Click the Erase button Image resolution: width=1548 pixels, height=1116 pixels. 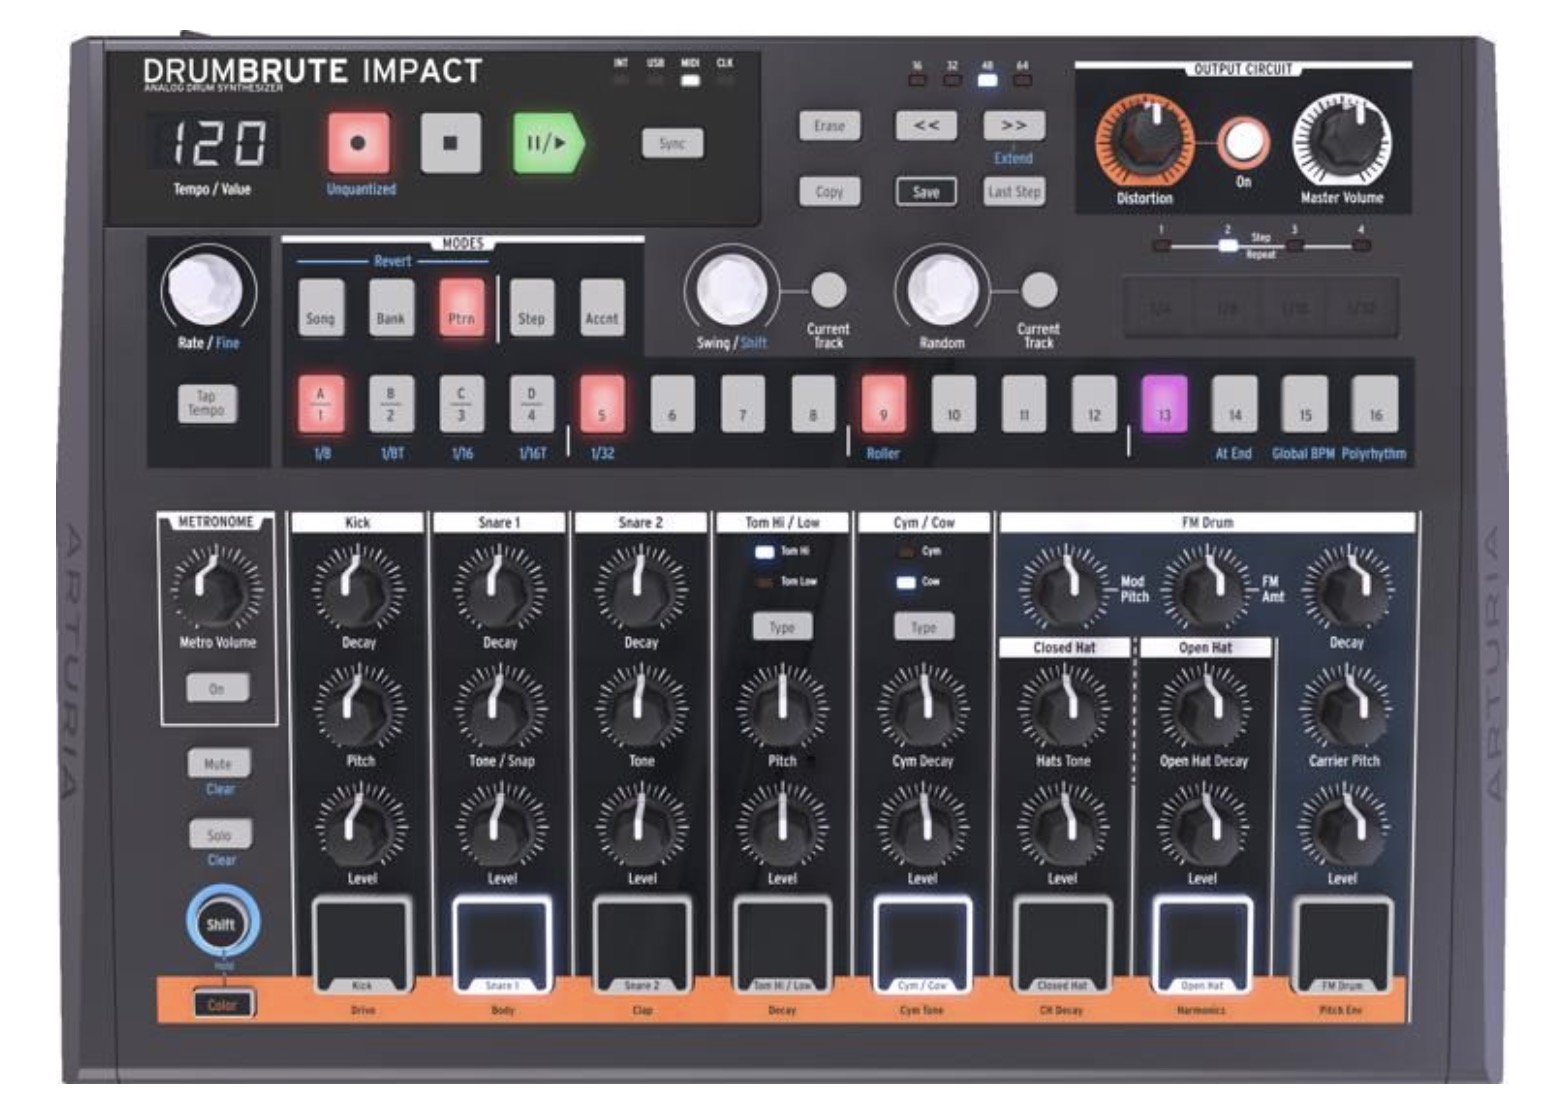829,126
